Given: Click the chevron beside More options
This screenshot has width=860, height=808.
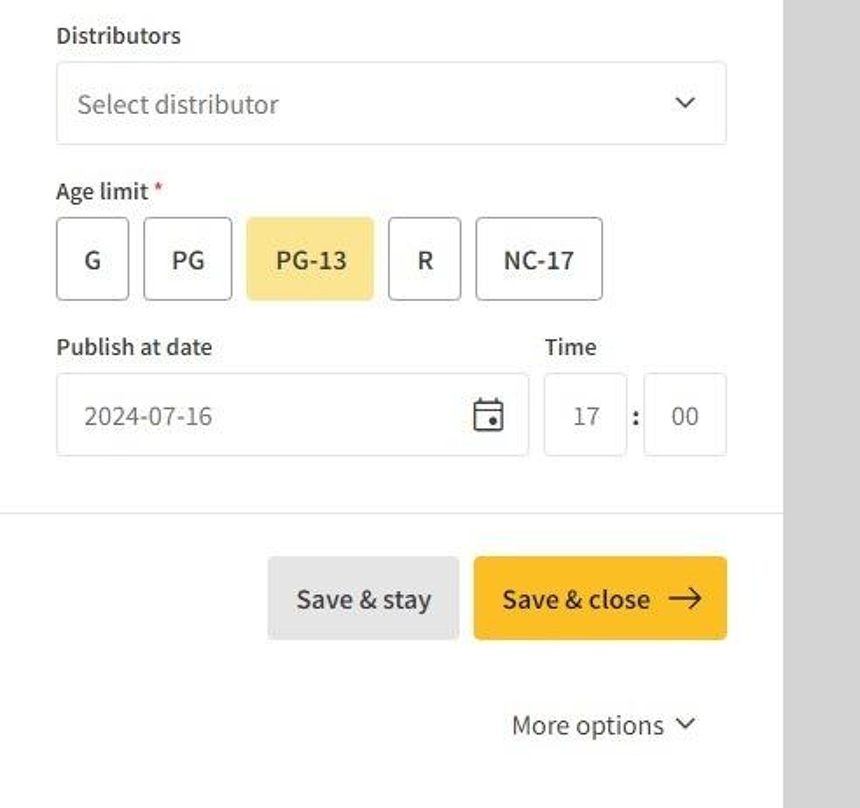Looking at the screenshot, I should (686, 724).
